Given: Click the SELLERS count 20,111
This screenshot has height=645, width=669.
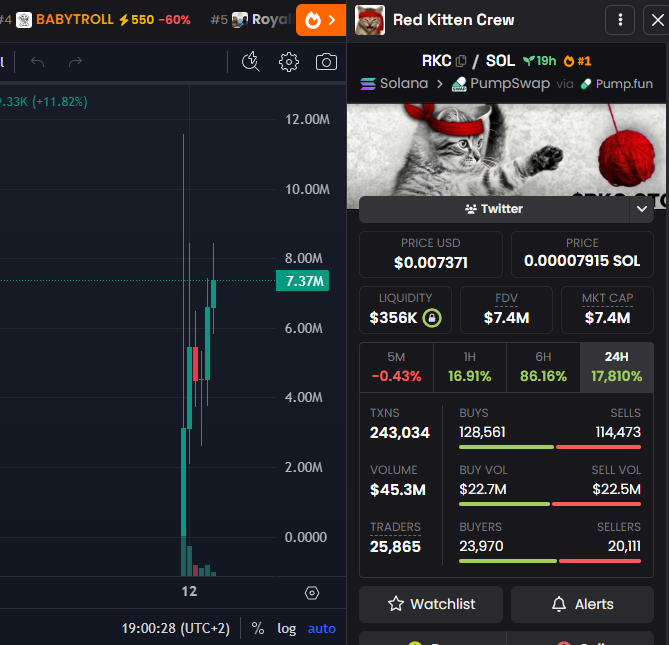Looking at the screenshot, I should click(624, 546).
